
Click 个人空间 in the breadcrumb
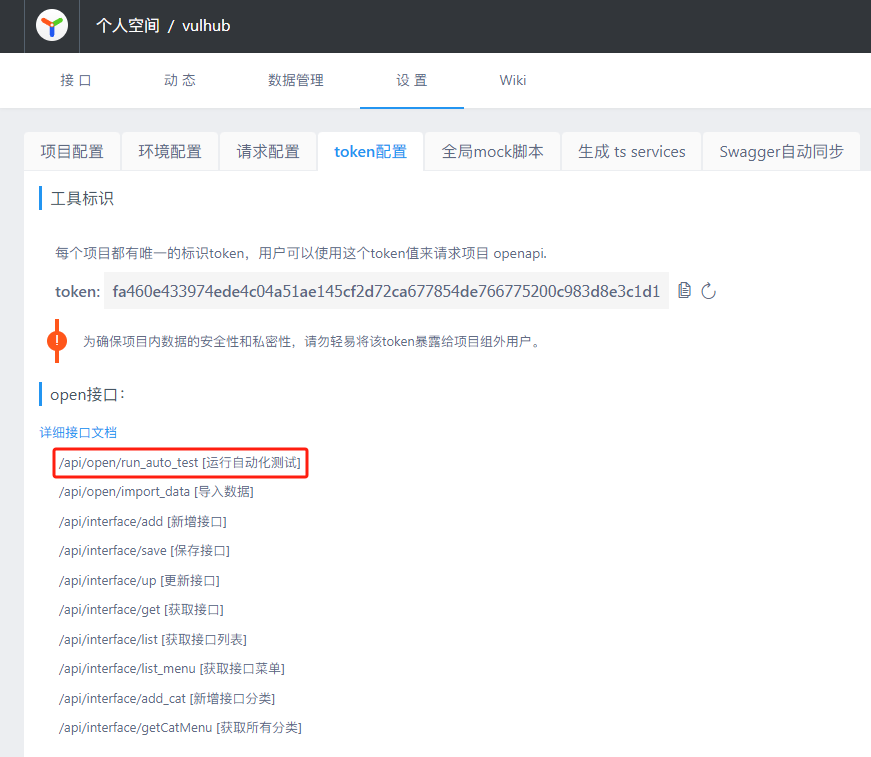127,26
